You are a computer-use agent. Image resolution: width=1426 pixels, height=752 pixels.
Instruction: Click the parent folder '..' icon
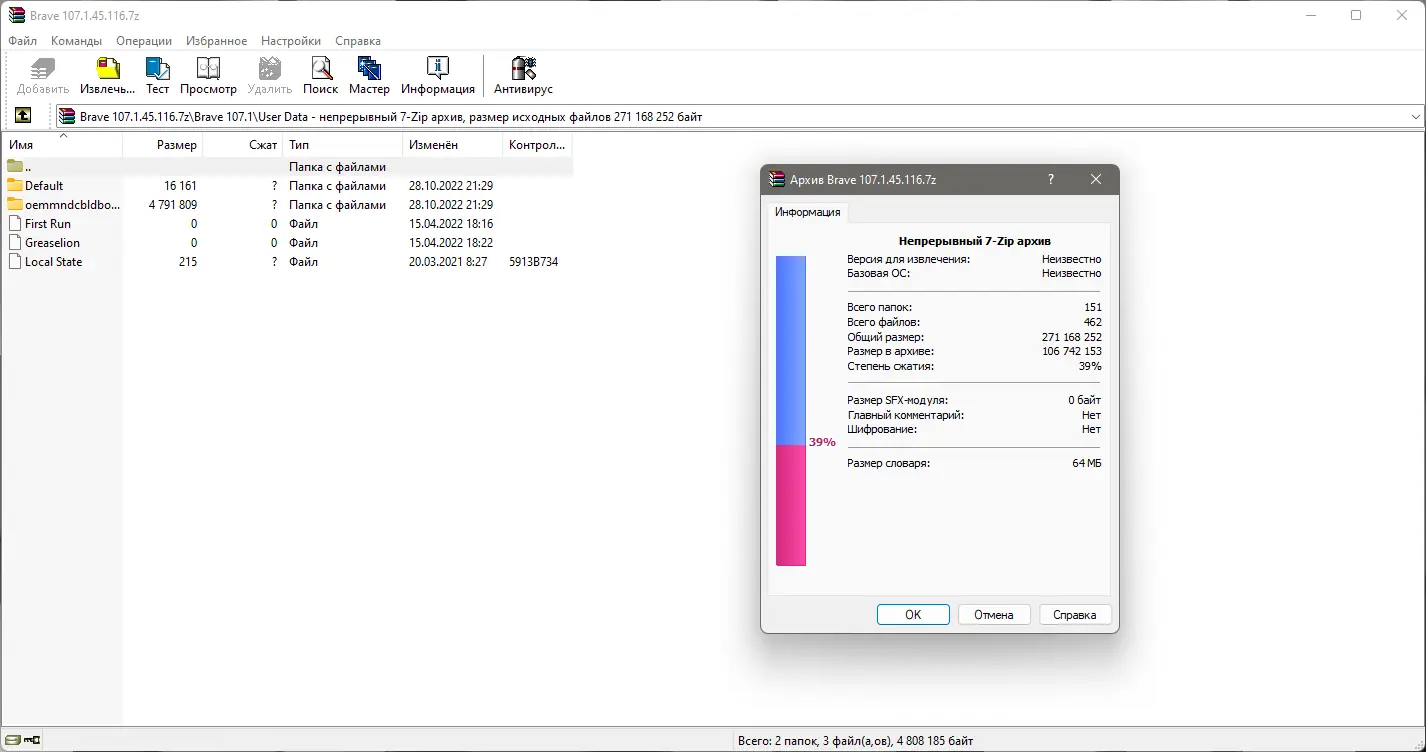click(15, 167)
